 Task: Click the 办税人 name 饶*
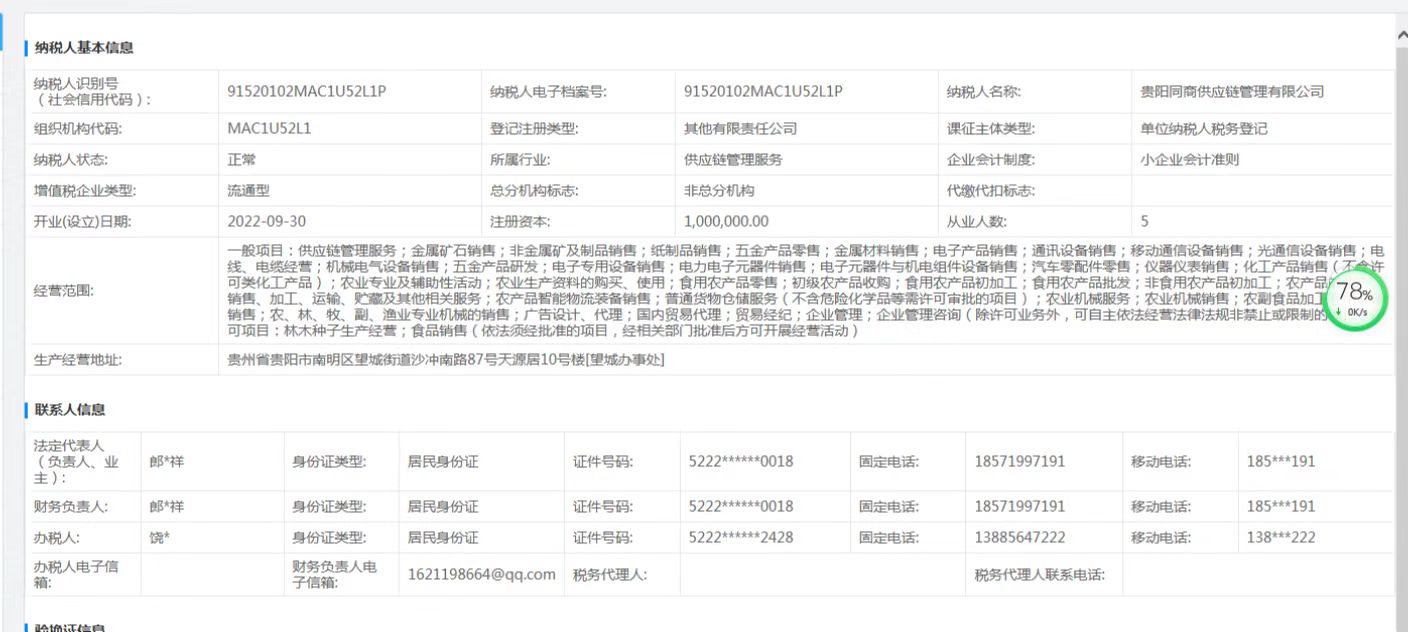[160, 537]
